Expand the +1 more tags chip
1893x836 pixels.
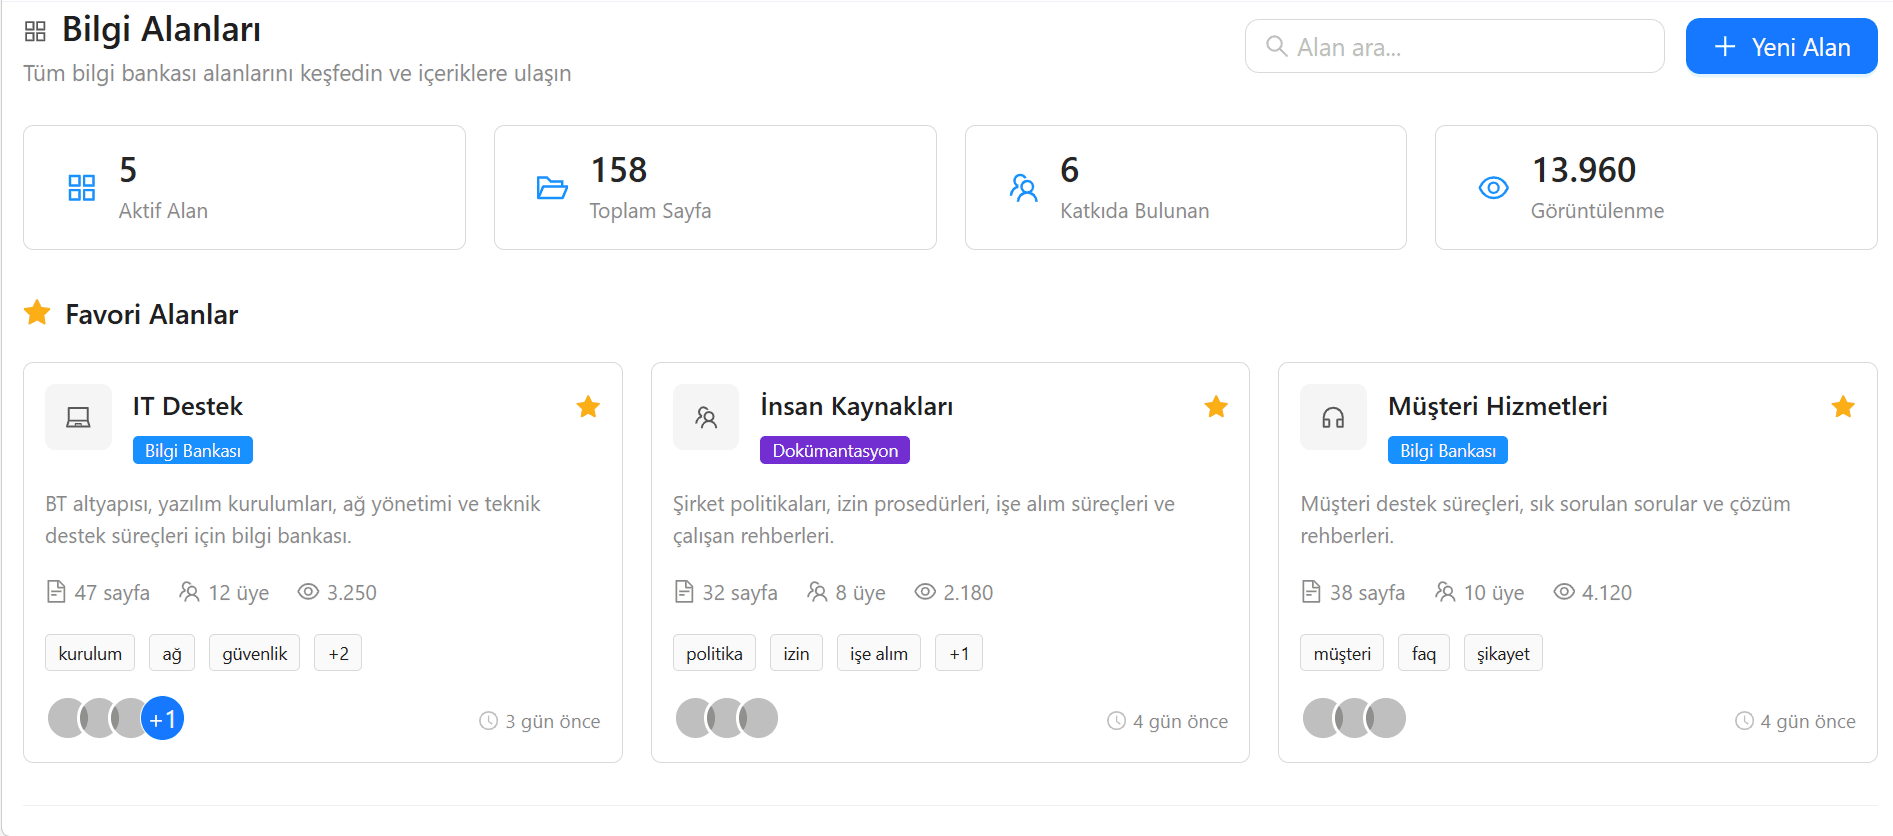click(x=959, y=653)
